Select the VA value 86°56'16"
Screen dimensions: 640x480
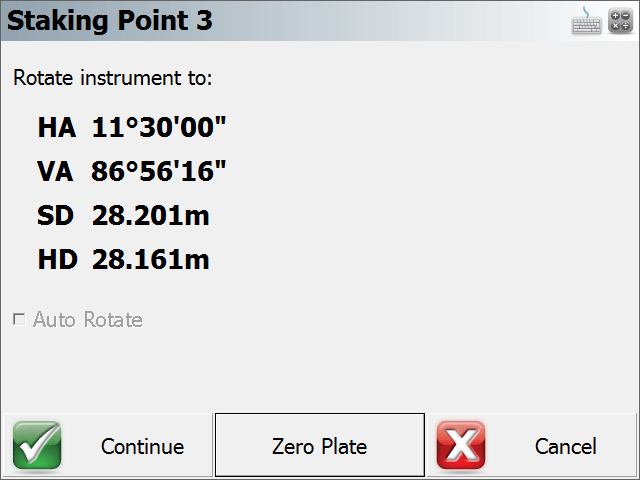(158, 171)
